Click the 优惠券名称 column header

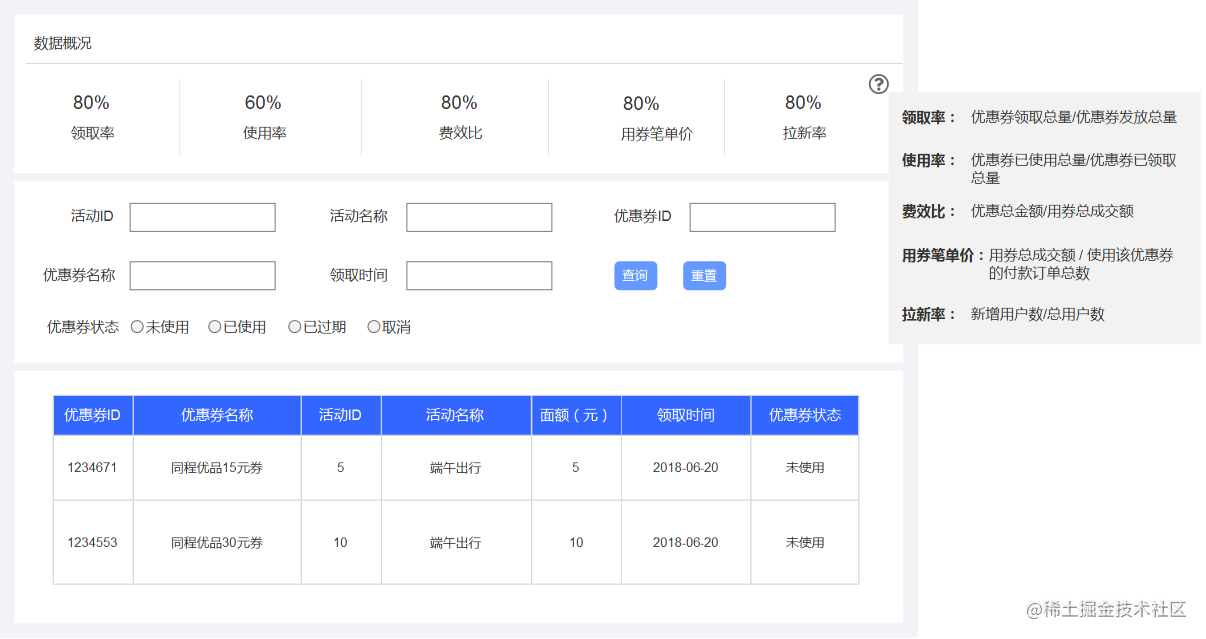point(217,415)
